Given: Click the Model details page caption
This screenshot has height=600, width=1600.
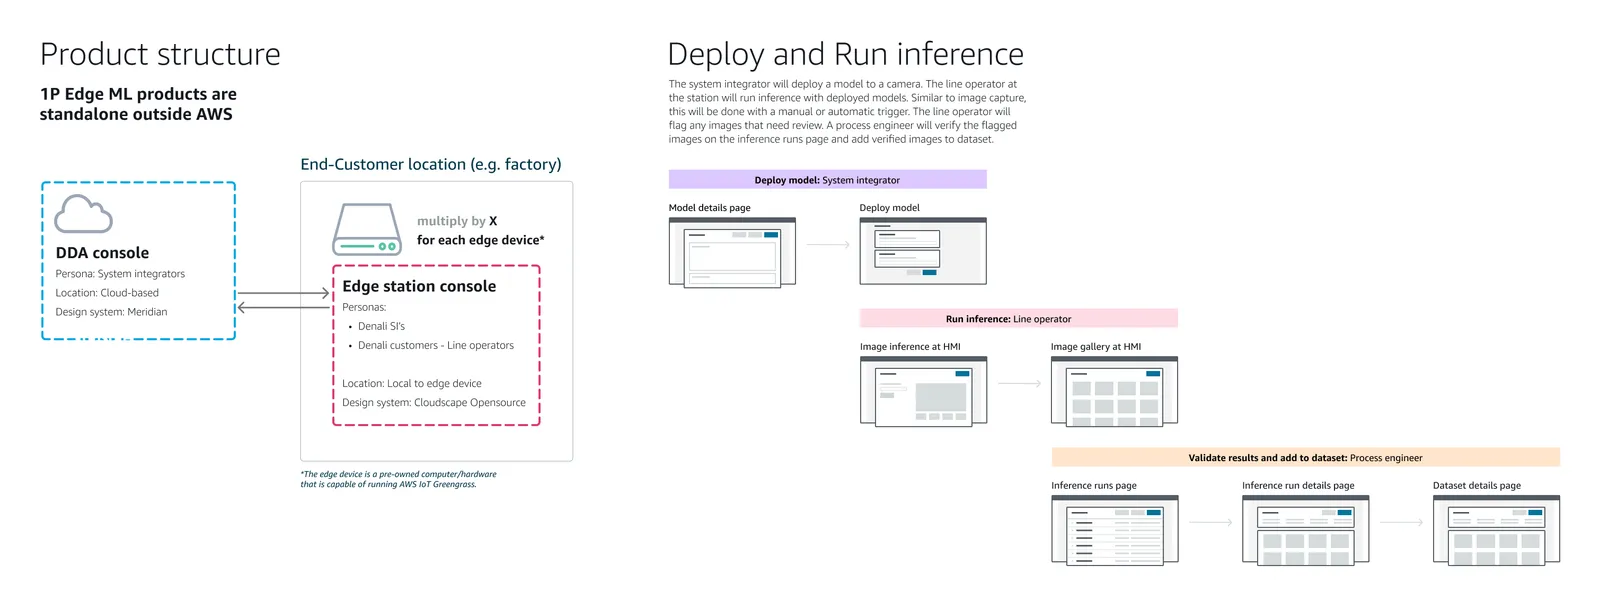Looking at the screenshot, I should point(710,208).
